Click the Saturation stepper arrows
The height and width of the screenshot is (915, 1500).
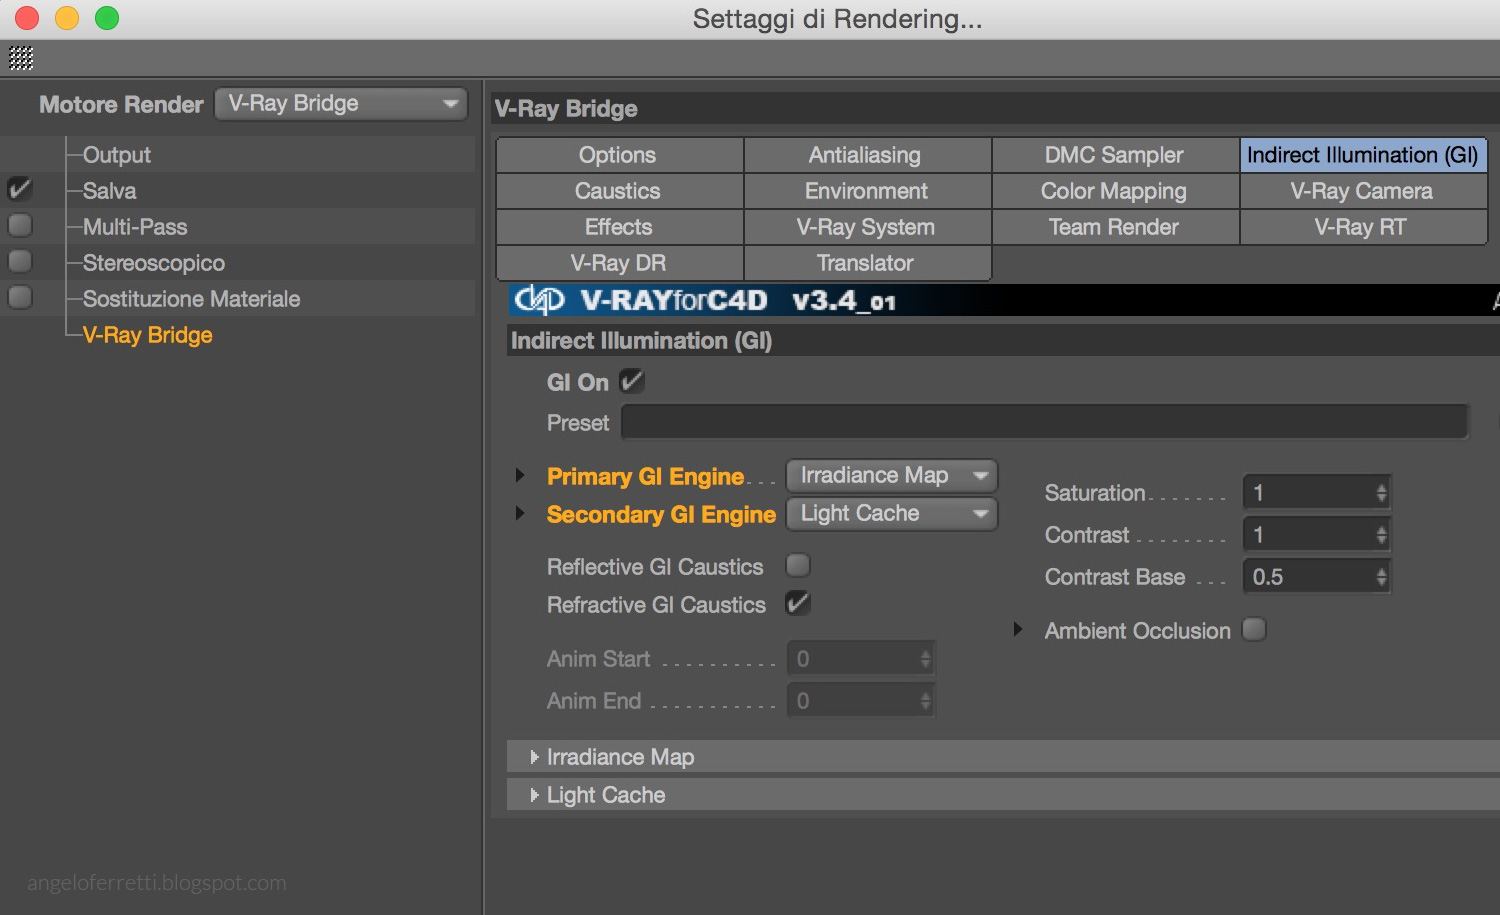pyautogui.click(x=1381, y=492)
